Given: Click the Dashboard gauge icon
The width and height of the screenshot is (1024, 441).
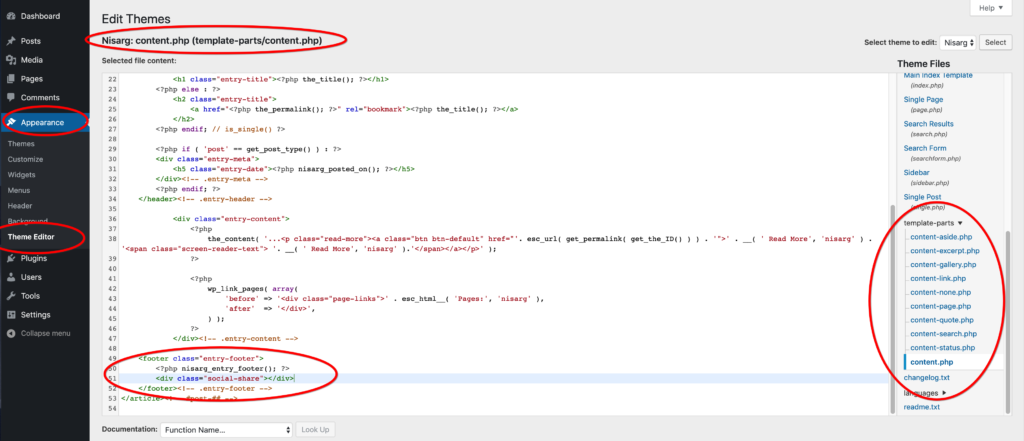Looking at the screenshot, I should [x=11, y=16].
